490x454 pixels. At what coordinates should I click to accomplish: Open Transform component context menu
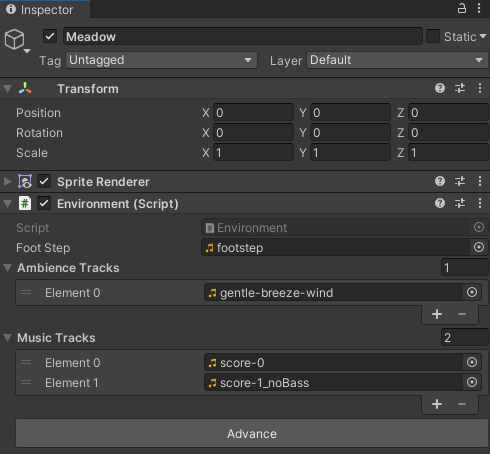click(480, 88)
